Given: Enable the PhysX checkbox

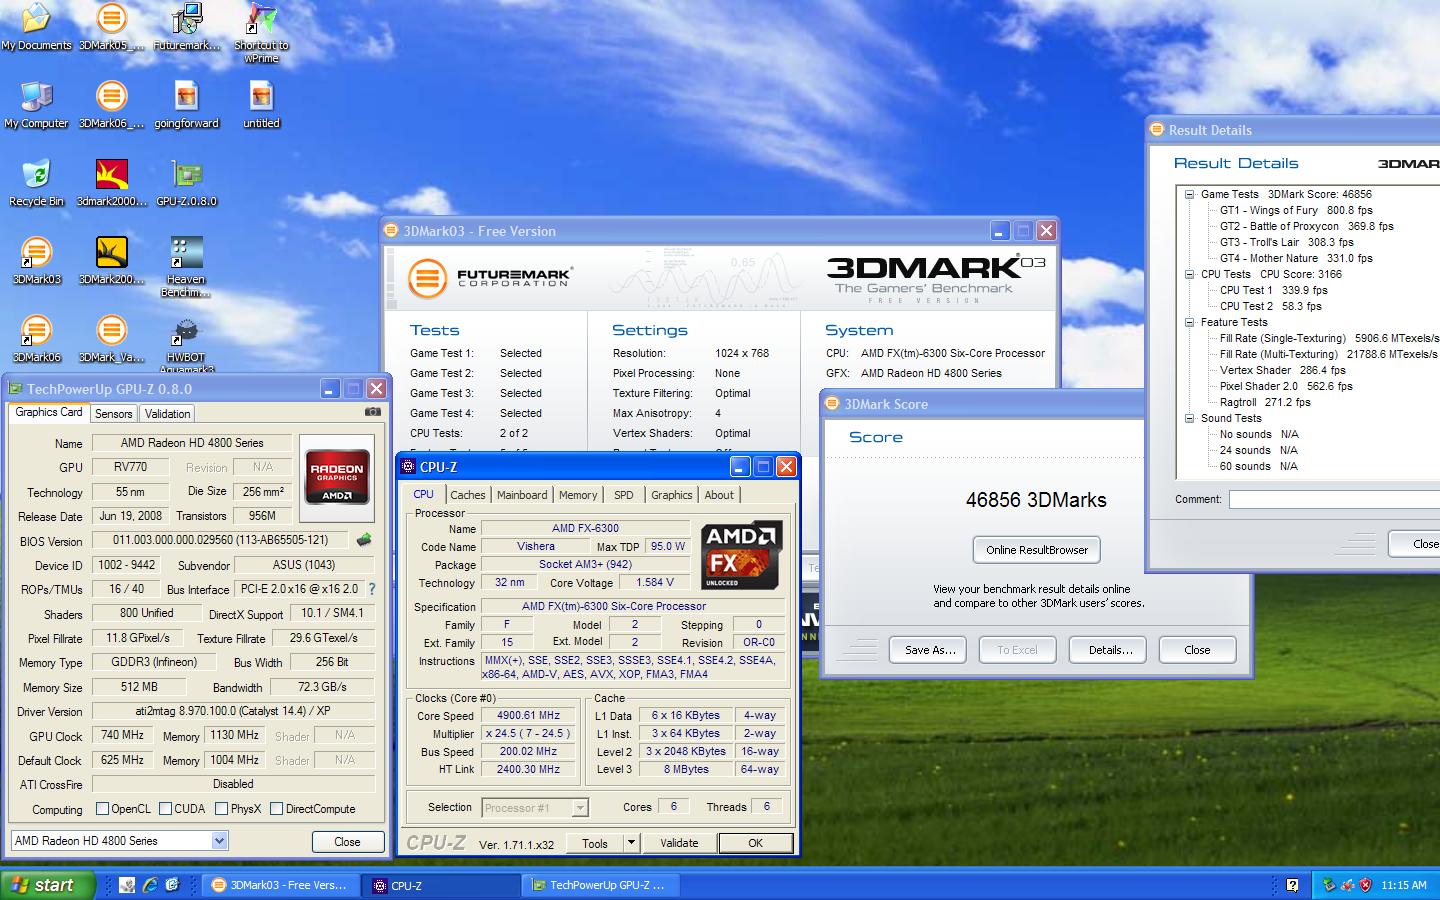Looking at the screenshot, I should pyautogui.click(x=221, y=809).
